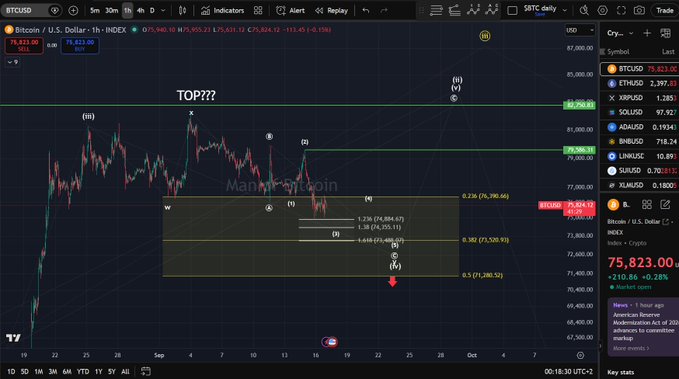
Task: Select ETHUSD in the watchlist
Action: [x=640, y=83]
